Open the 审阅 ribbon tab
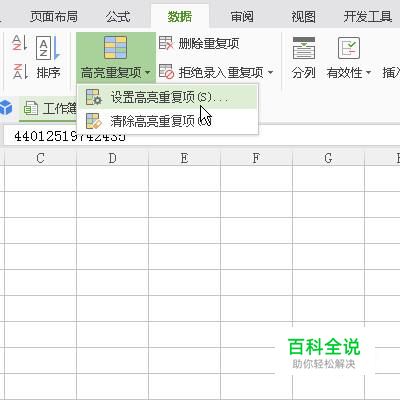The height and width of the screenshot is (400, 400). point(242,16)
